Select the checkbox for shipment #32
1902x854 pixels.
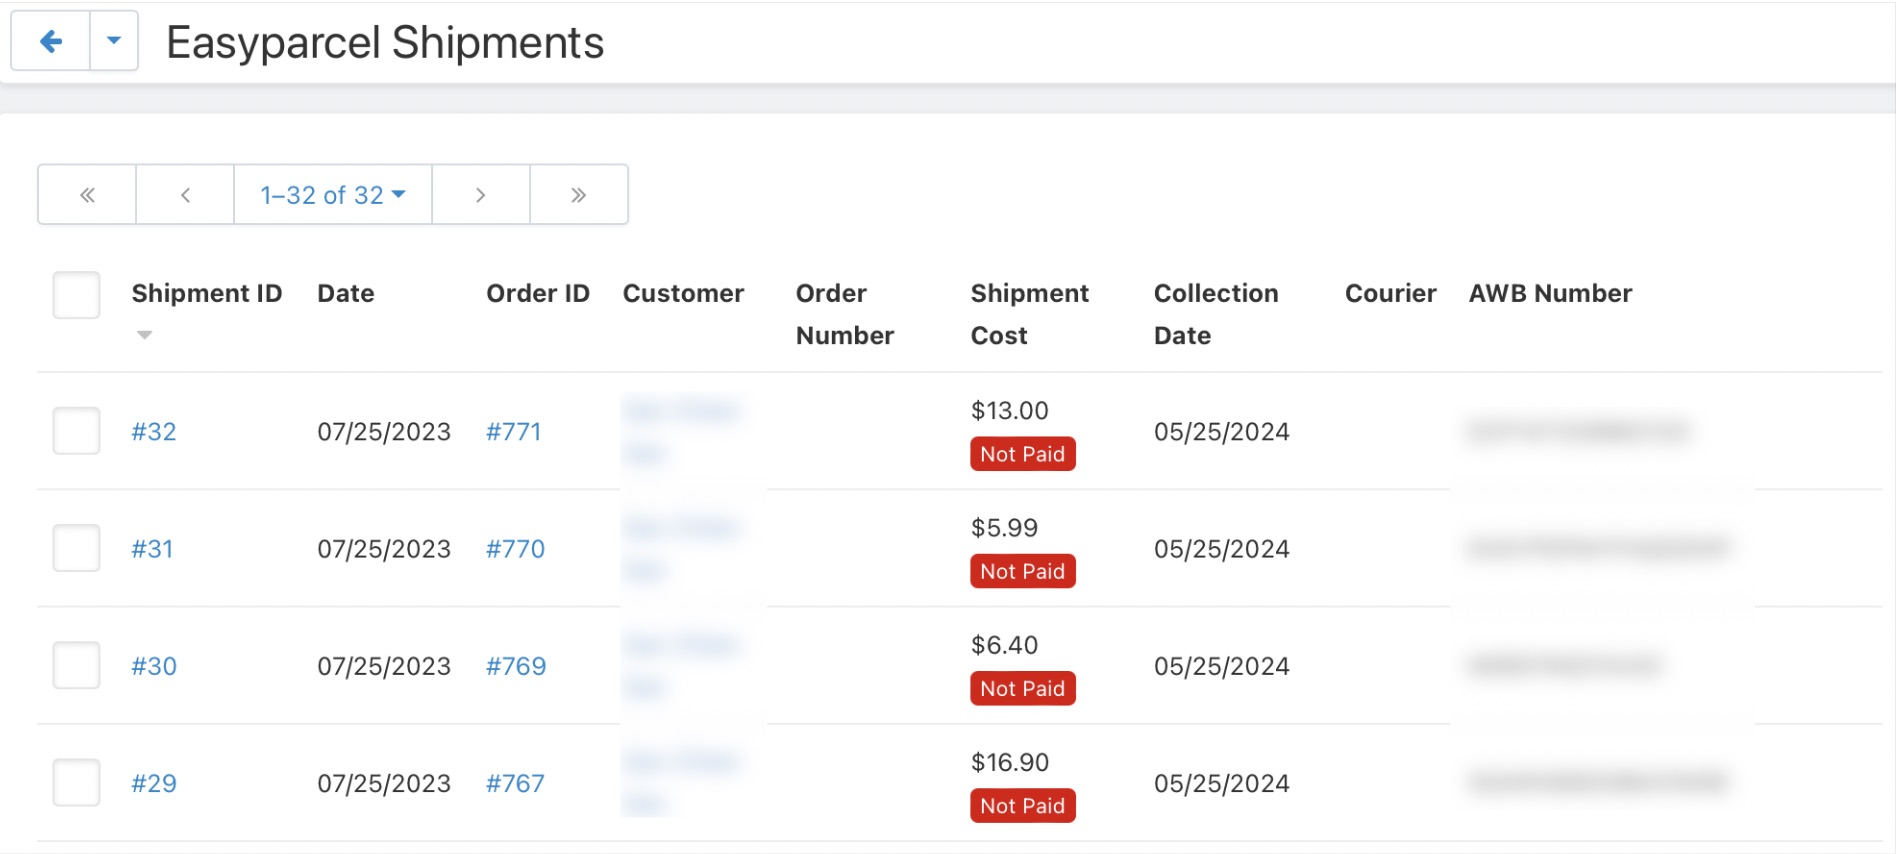pos(76,431)
